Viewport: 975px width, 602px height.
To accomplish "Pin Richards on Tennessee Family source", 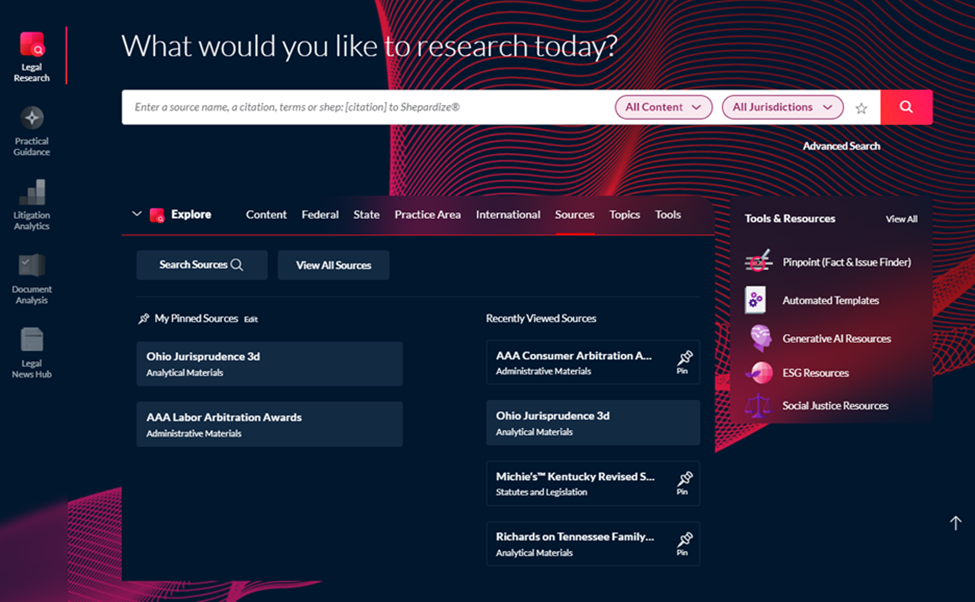I will coord(684,544).
